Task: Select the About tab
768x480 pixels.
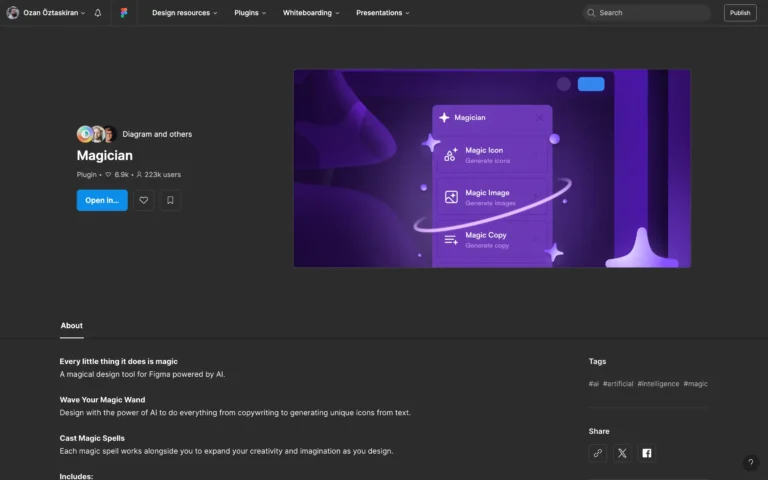Action: click(72, 326)
